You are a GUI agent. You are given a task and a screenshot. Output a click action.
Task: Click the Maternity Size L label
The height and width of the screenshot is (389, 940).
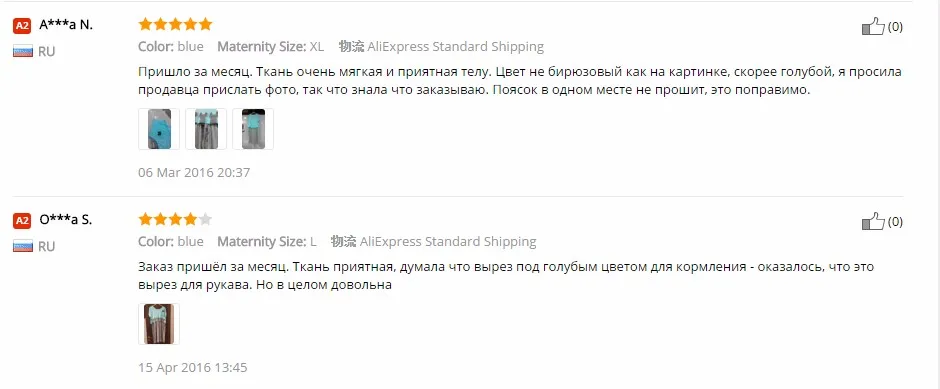click(267, 242)
